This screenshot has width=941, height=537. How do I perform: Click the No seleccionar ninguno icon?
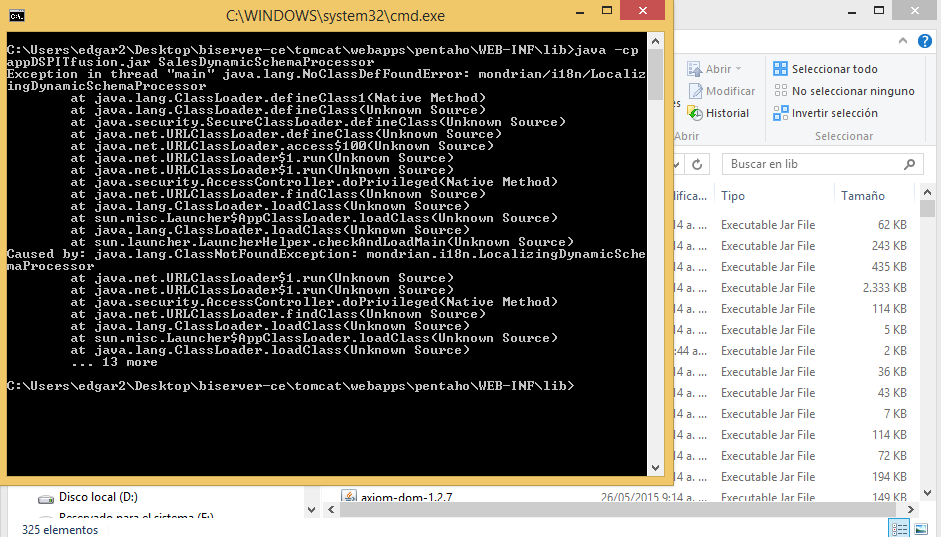(x=780, y=91)
